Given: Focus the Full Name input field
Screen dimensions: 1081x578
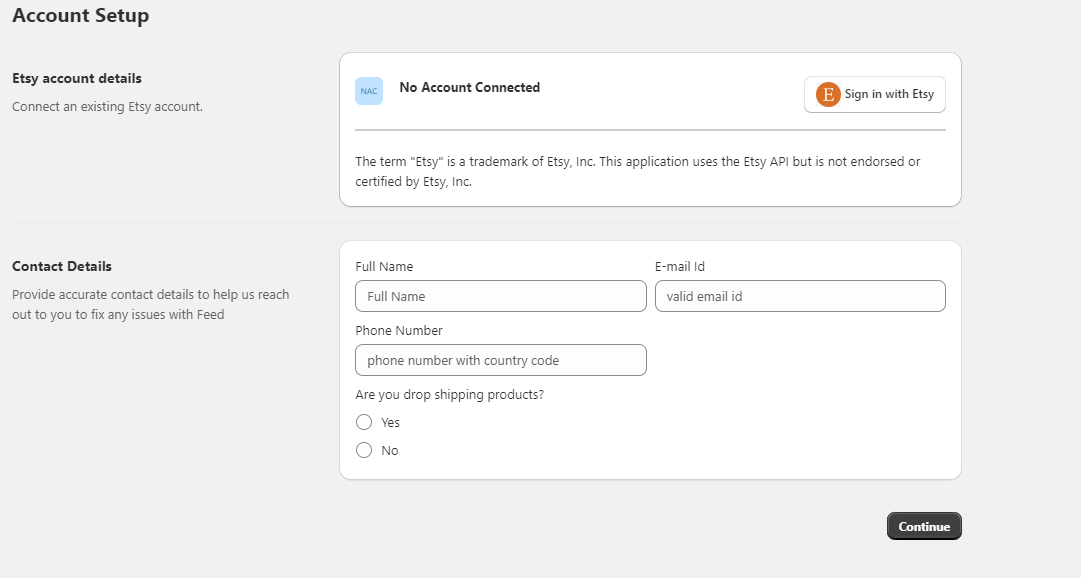Looking at the screenshot, I should (501, 296).
